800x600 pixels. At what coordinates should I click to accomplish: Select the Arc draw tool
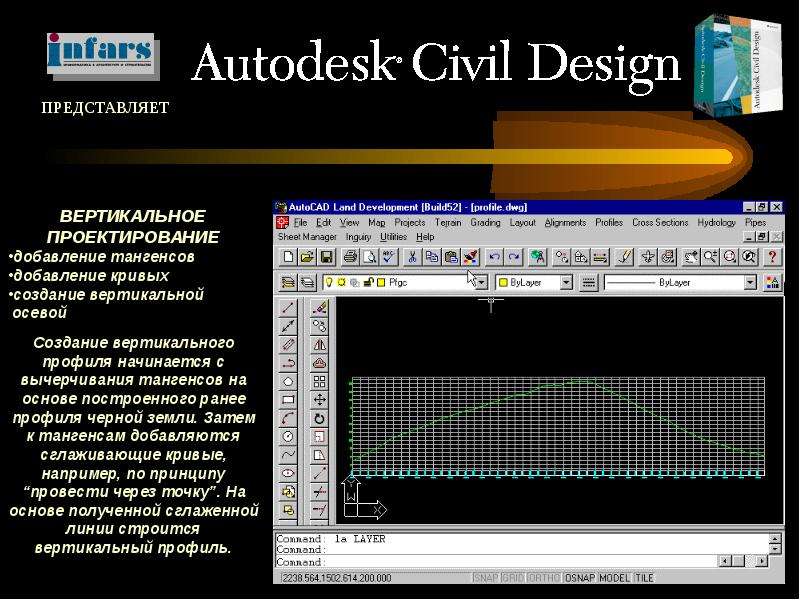tap(288, 418)
